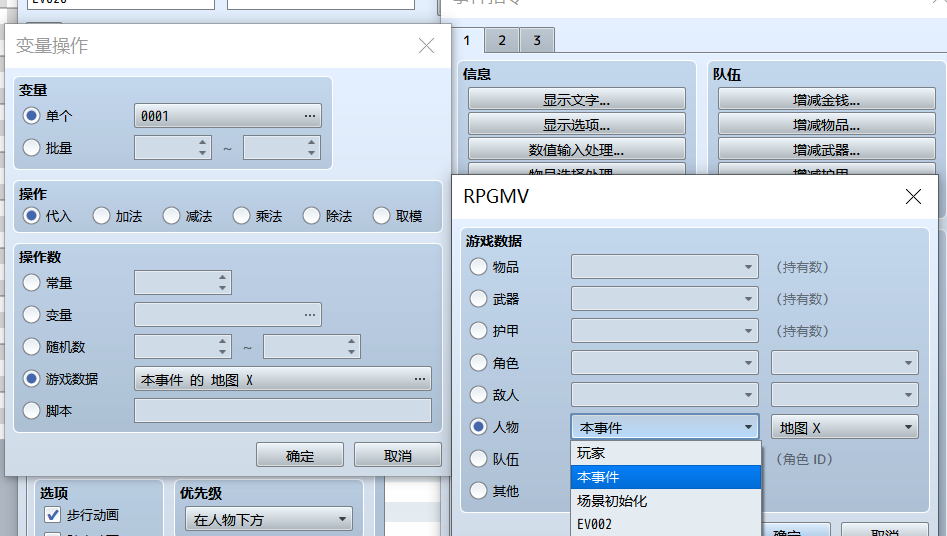Screen dimensions: 947x536
Task: Click the 显示文字... command button
Action: coord(577,99)
